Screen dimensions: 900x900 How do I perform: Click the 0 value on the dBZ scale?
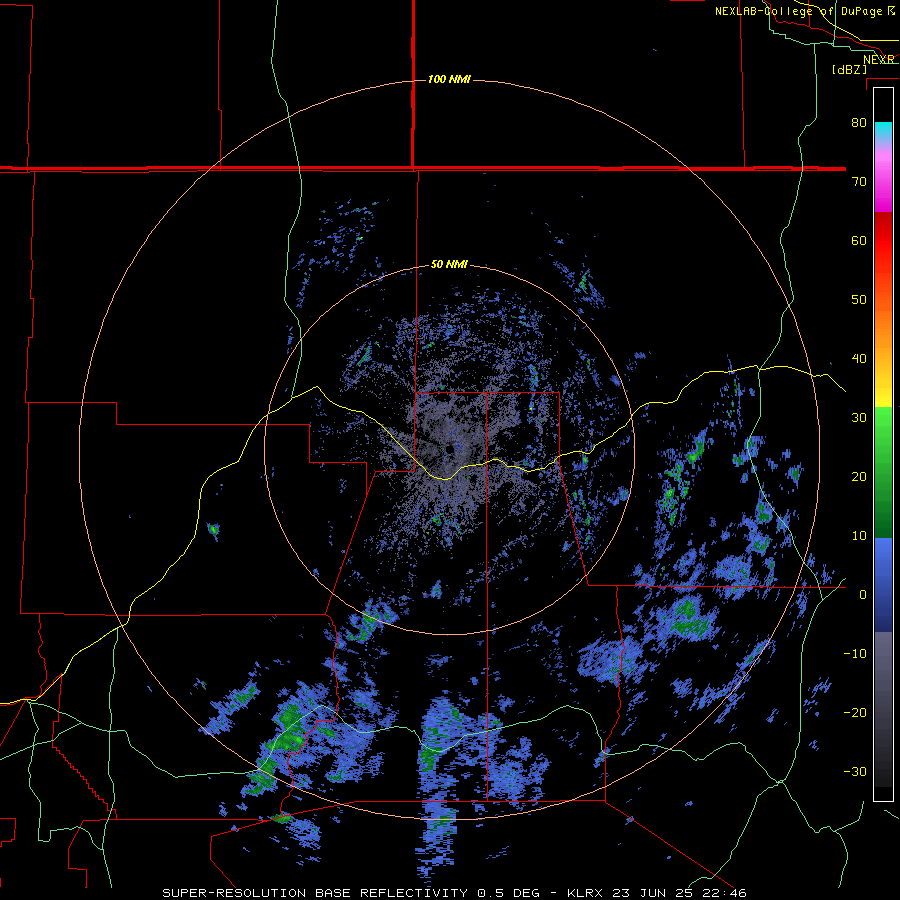point(863,595)
